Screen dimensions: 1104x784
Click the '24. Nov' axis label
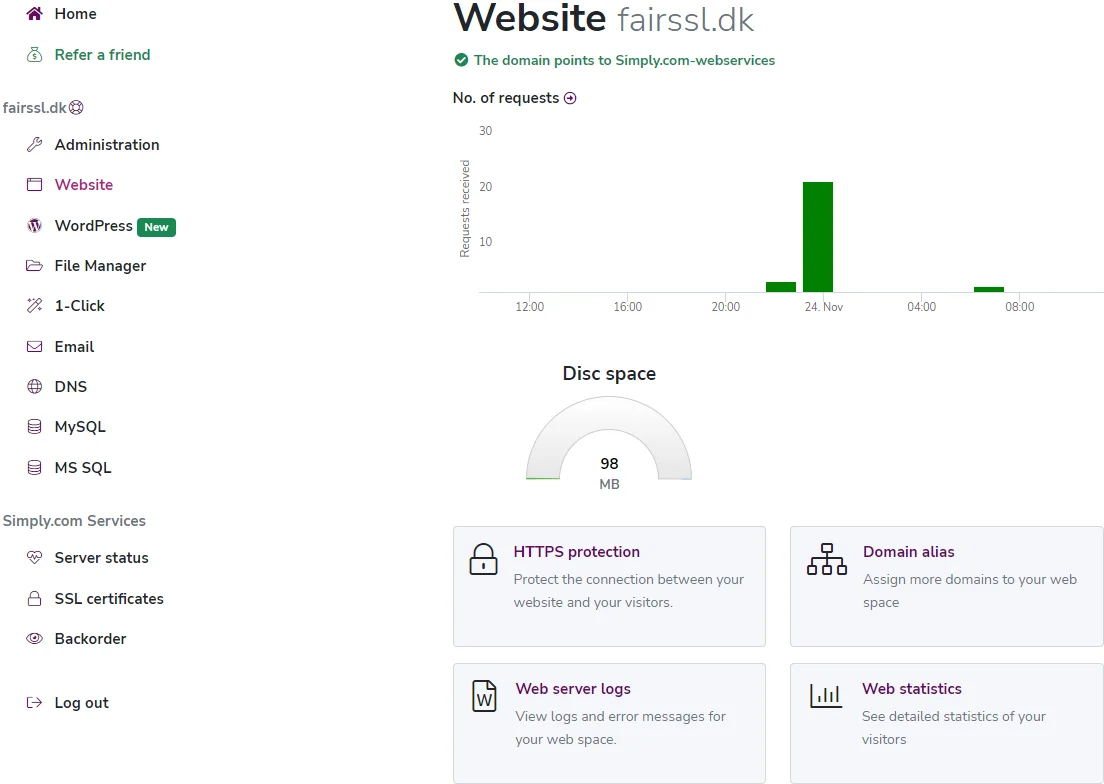click(823, 307)
